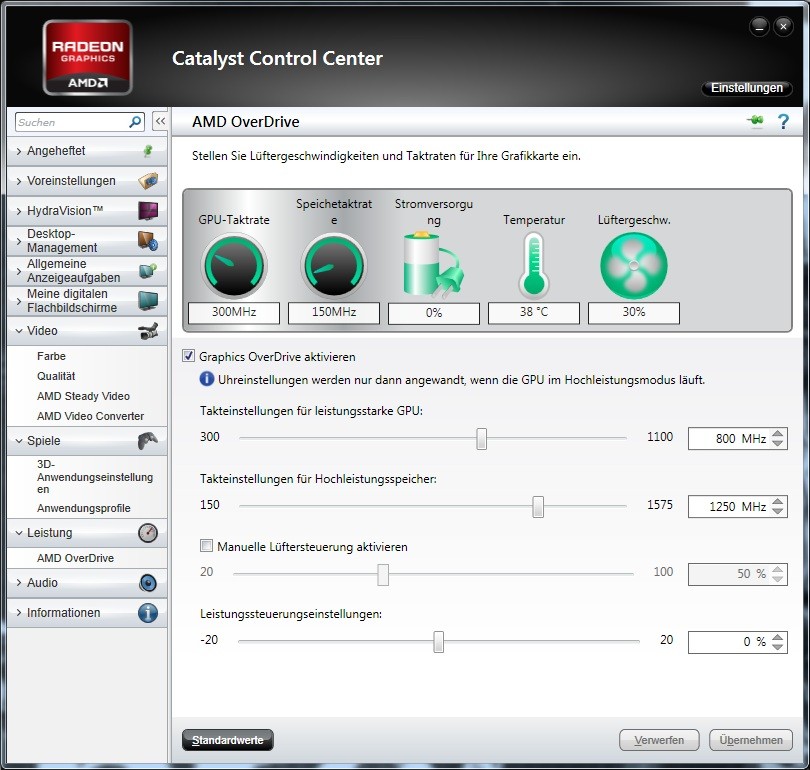This screenshot has height=770, width=810.
Task: Collapse the Video section
Action: point(19,331)
